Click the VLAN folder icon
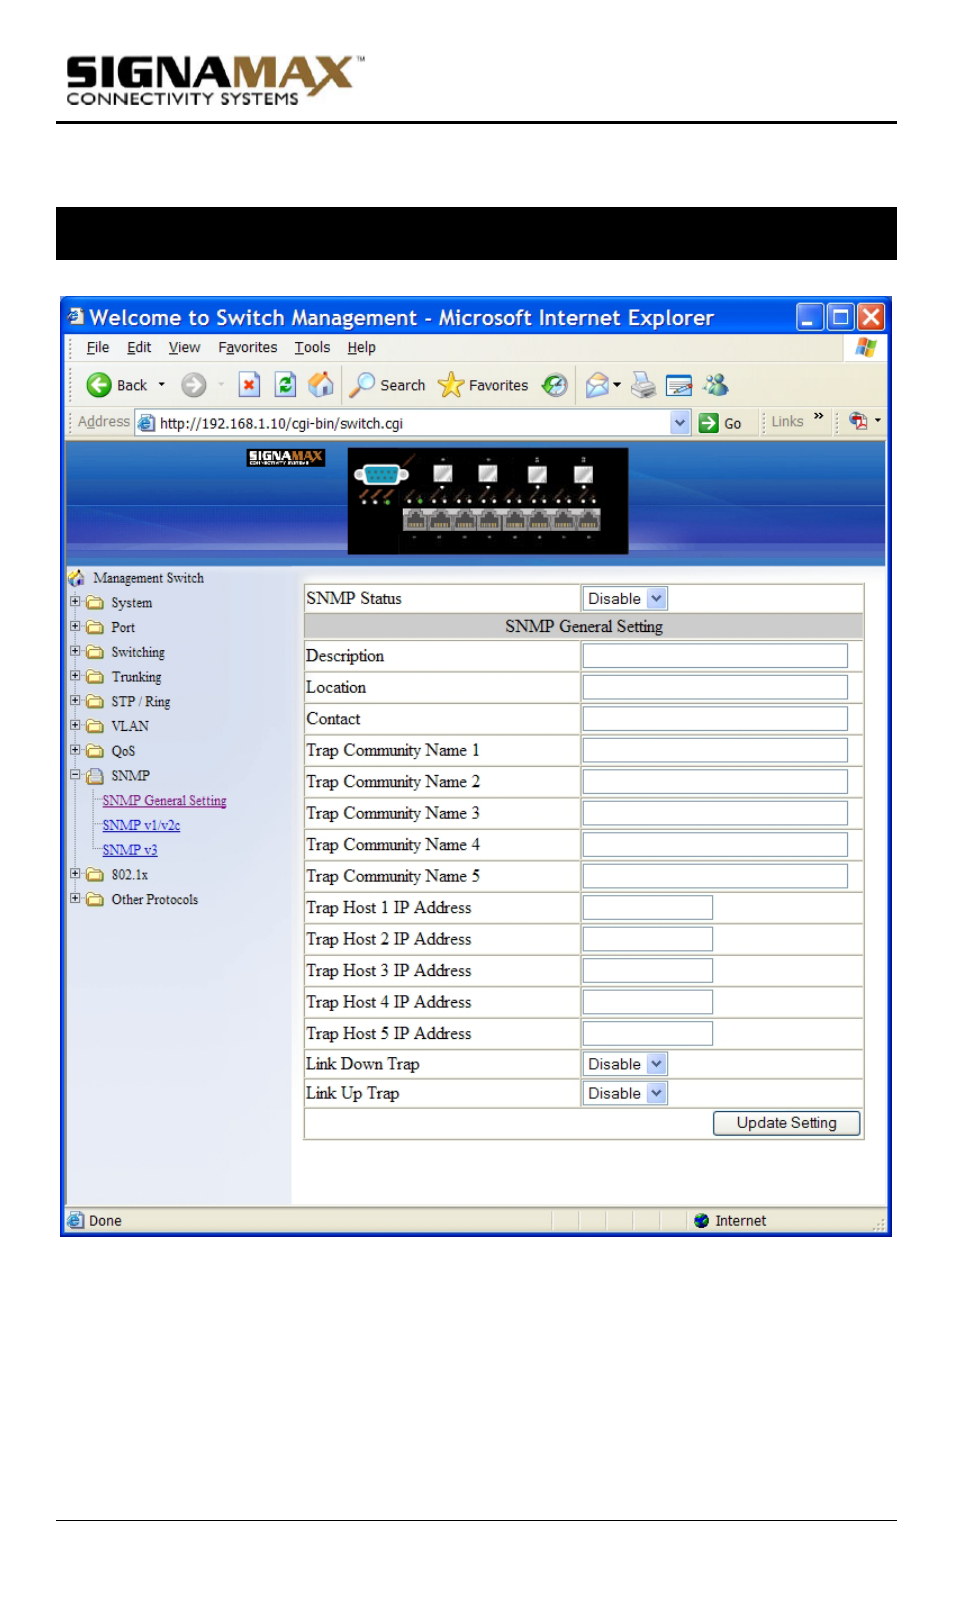 point(95,726)
